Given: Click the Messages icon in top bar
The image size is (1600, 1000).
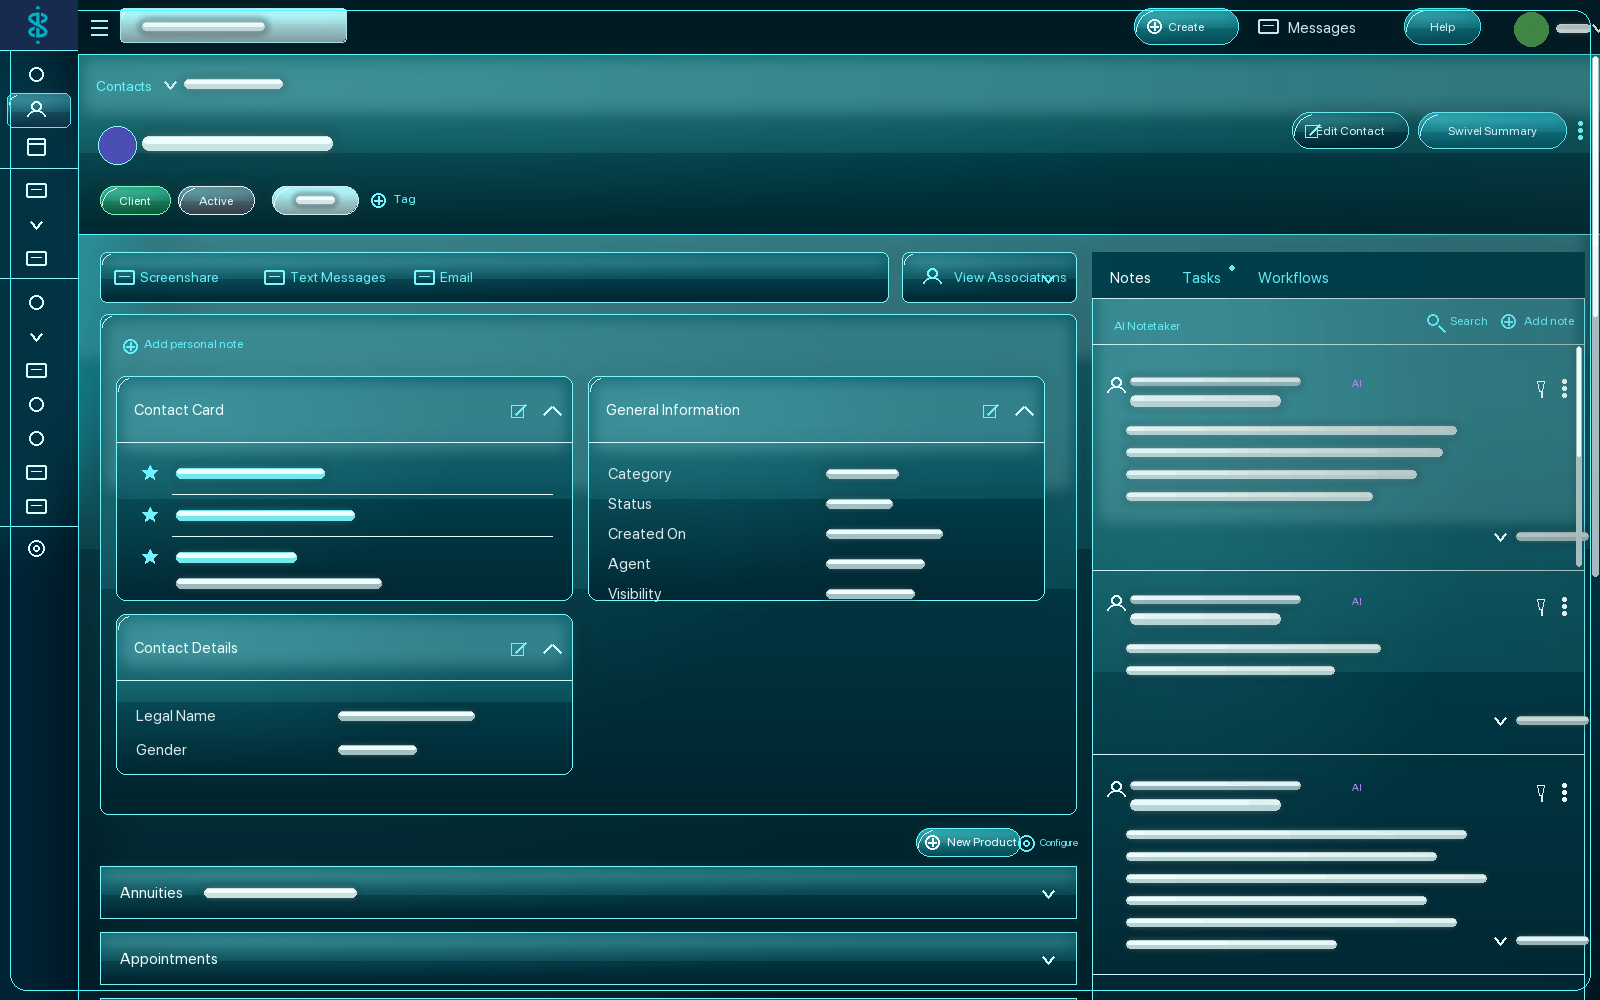Looking at the screenshot, I should coord(1268,27).
